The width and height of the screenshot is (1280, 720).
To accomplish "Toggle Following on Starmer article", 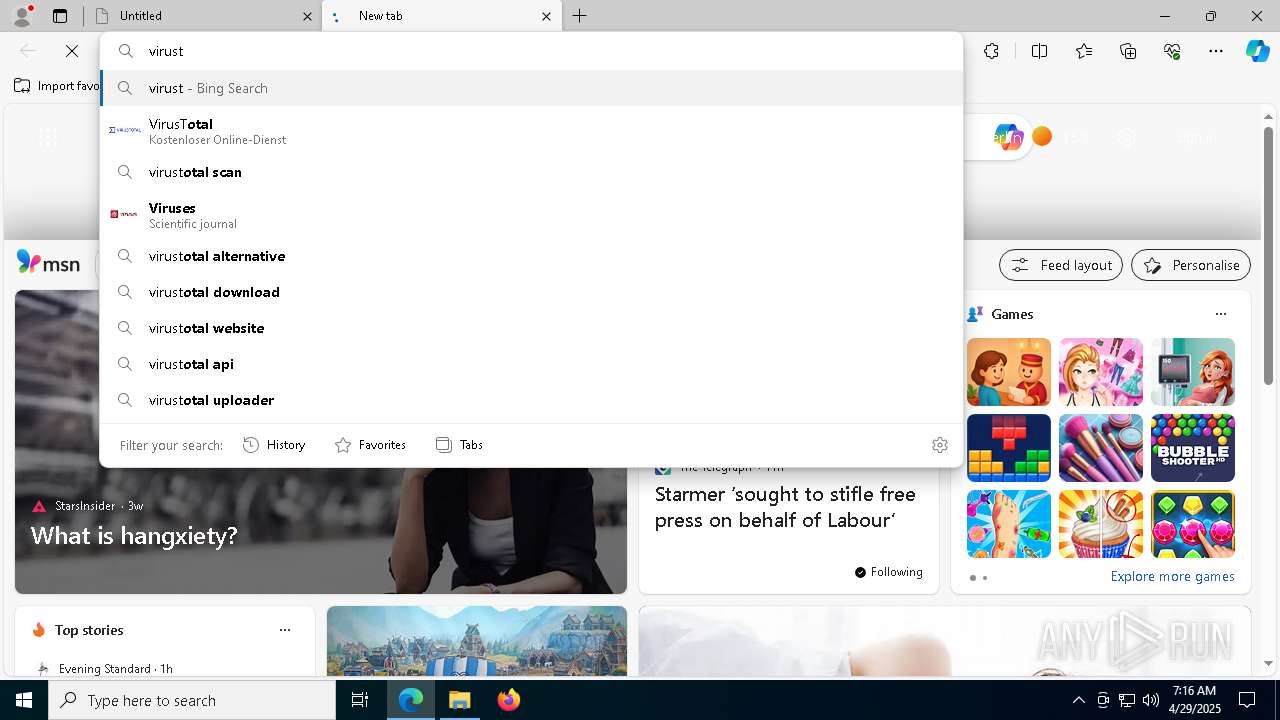I will coord(889,572).
